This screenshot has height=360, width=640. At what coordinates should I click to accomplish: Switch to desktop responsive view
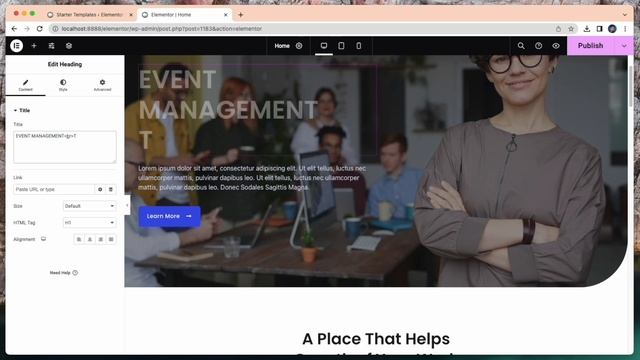pyautogui.click(x=324, y=46)
